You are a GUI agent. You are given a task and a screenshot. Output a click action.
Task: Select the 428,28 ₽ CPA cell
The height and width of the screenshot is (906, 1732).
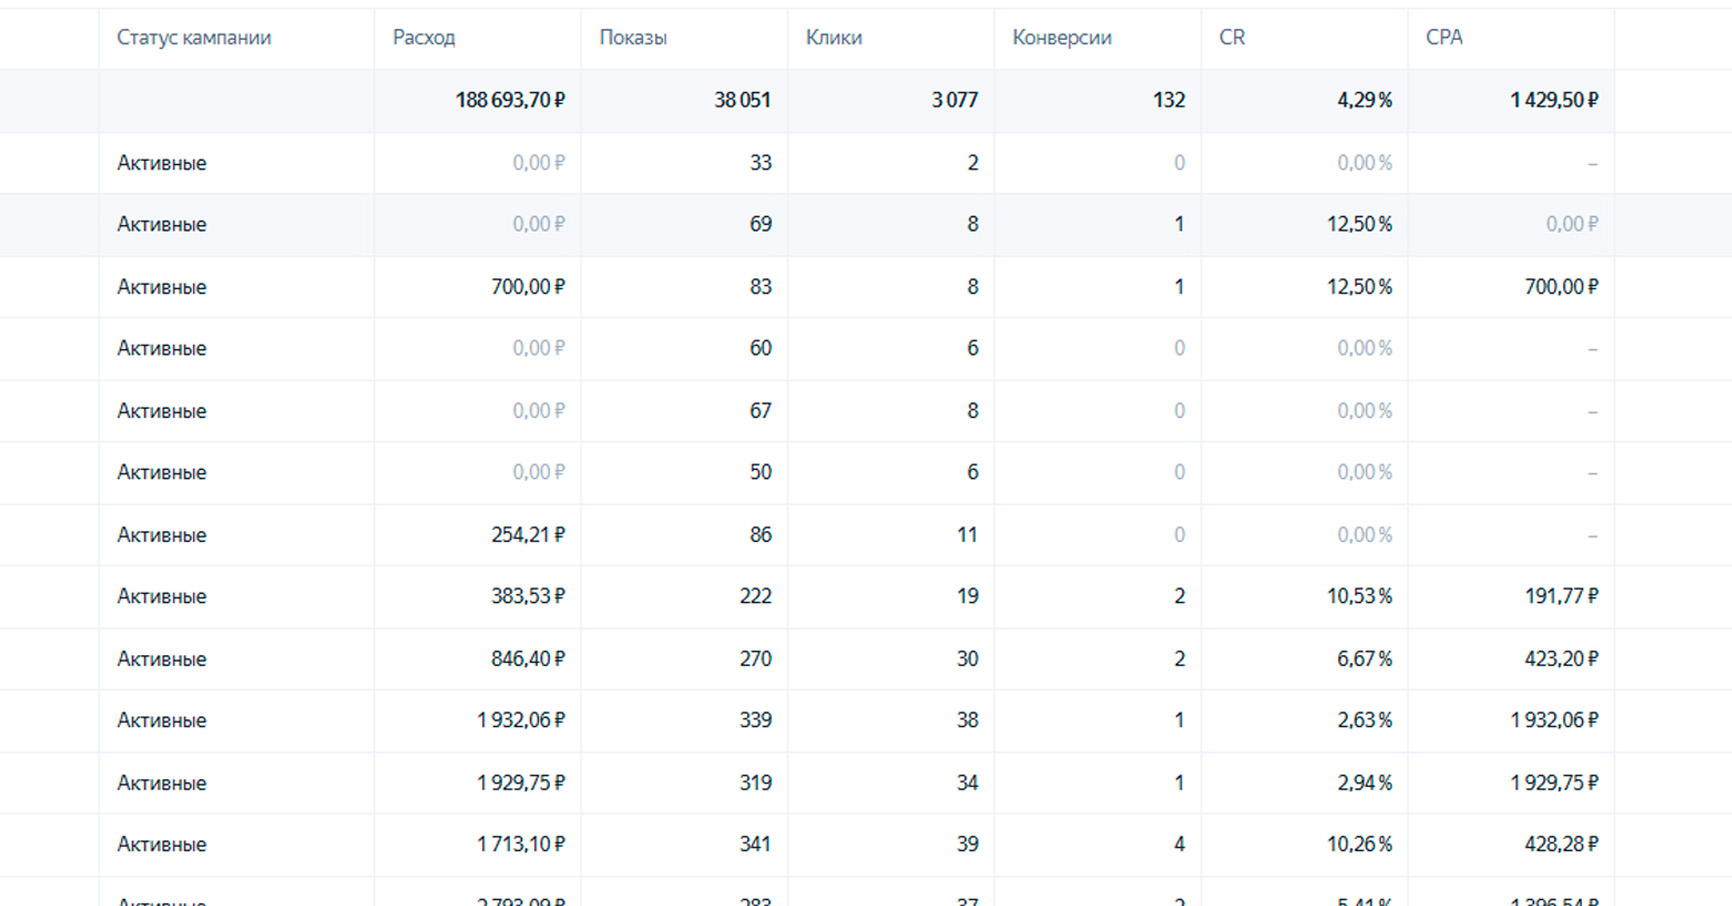[1561, 845]
